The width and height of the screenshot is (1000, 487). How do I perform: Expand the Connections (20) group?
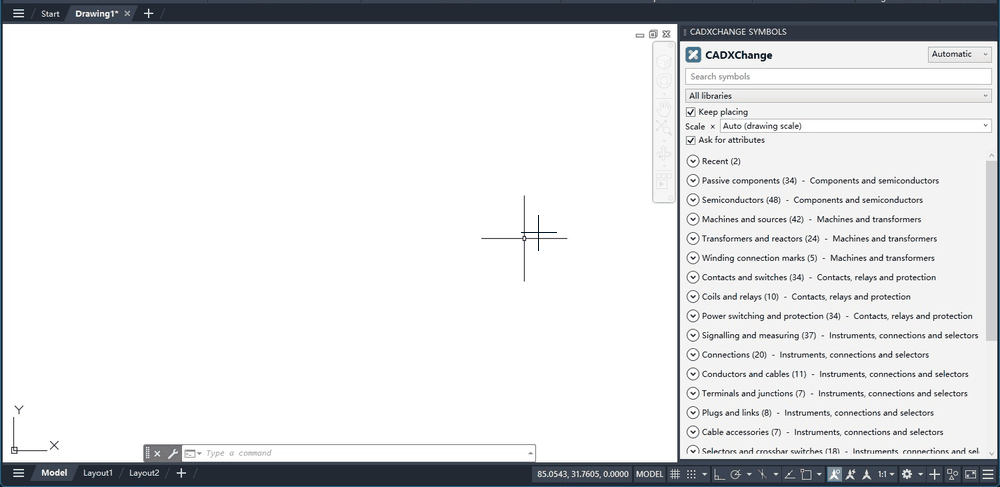point(693,354)
